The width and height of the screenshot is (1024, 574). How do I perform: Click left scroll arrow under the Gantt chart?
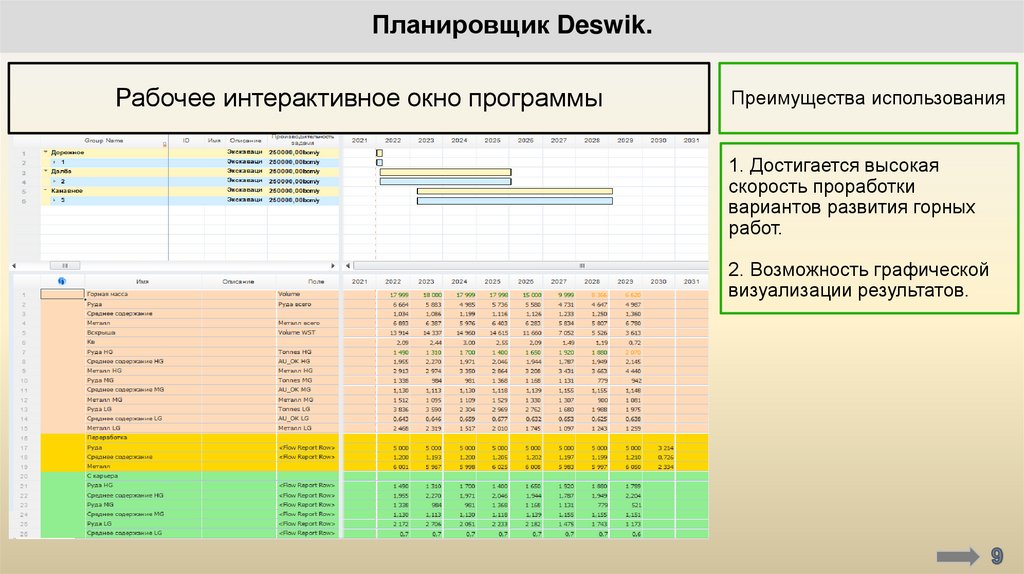tap(348, 266)
